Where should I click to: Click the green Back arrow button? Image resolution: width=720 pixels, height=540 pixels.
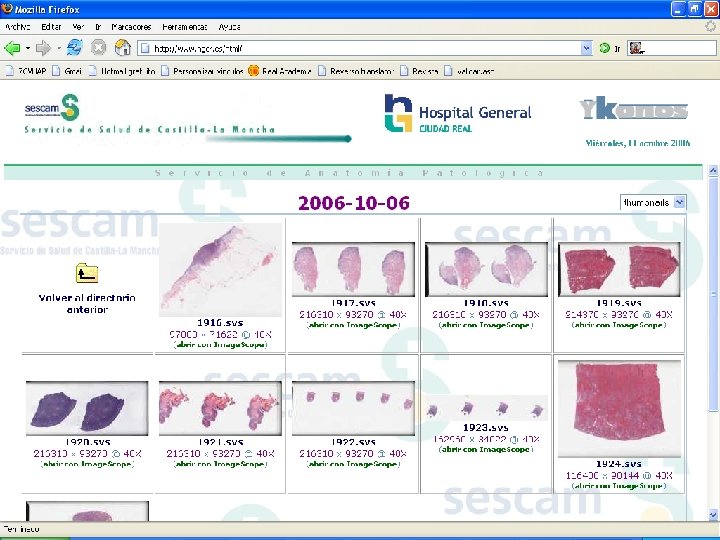point(12,48)
